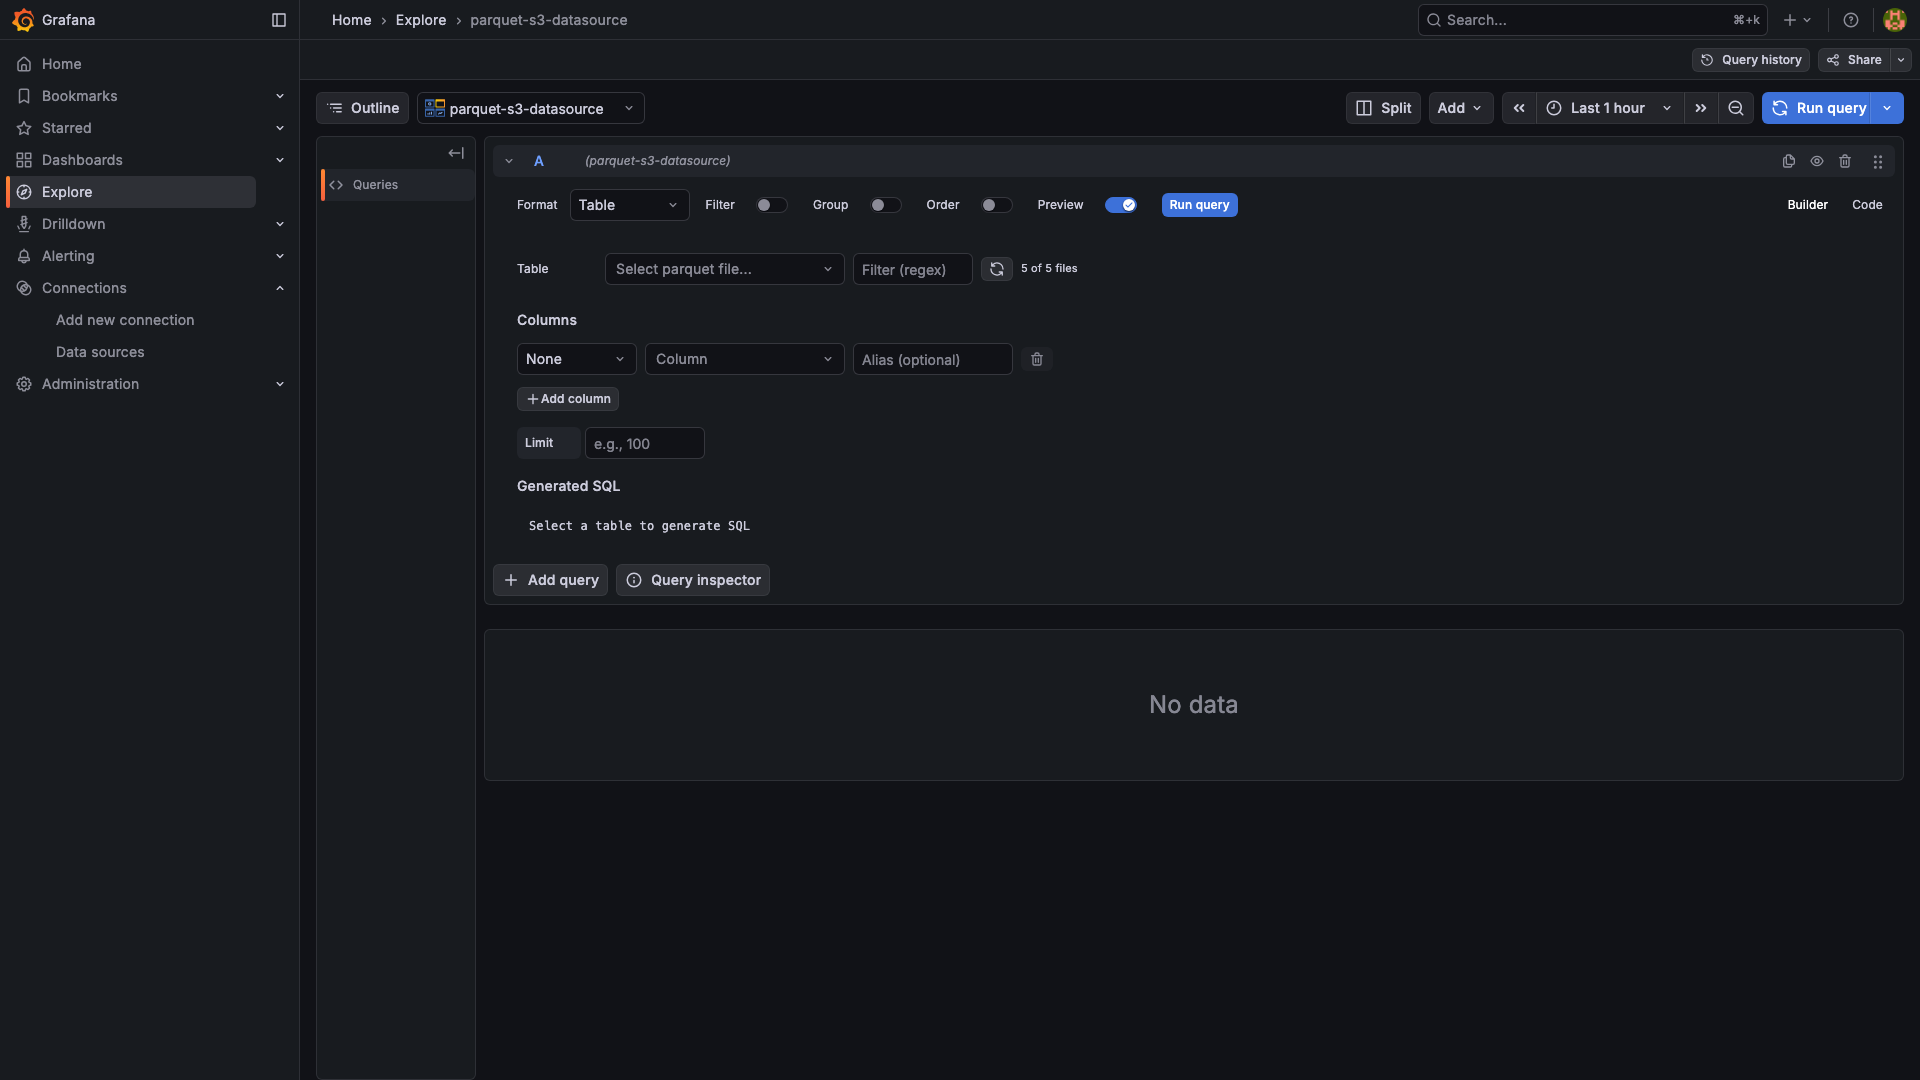Dock the sidebar menu icon

coord(279,20)
